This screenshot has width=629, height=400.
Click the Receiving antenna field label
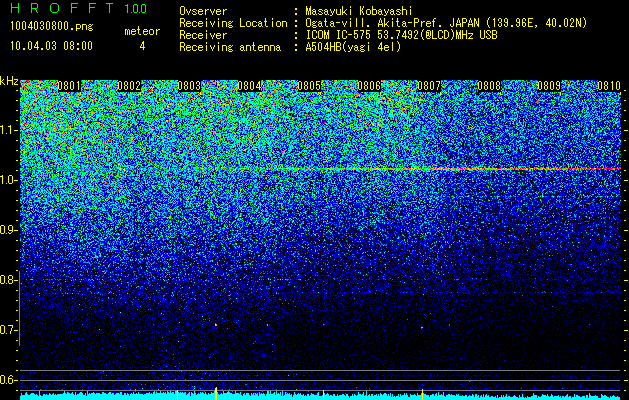pyautogui.click(x=230, y=47)
